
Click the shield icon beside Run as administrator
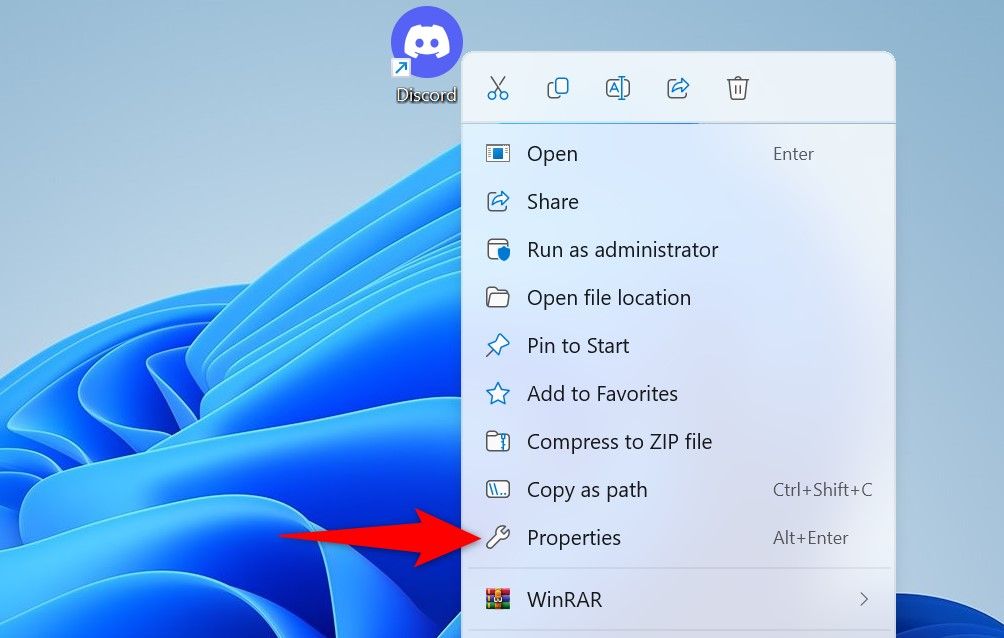501,249
